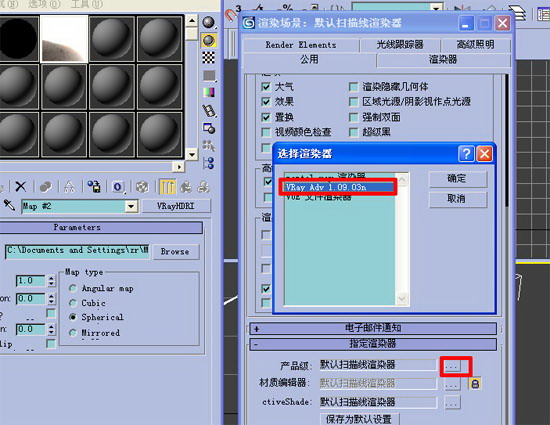The image size is (550, 425).
Task: Select the black first material sample slot
Action: pyautogui.click(x=18, y=39)
